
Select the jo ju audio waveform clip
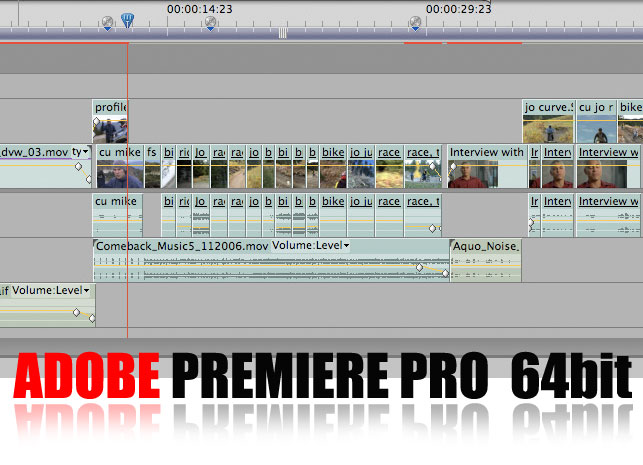[361, 215]
